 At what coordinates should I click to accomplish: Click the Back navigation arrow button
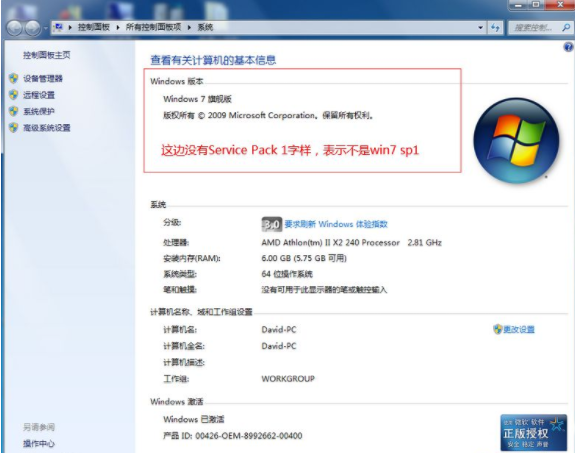(x=14, y=28)
